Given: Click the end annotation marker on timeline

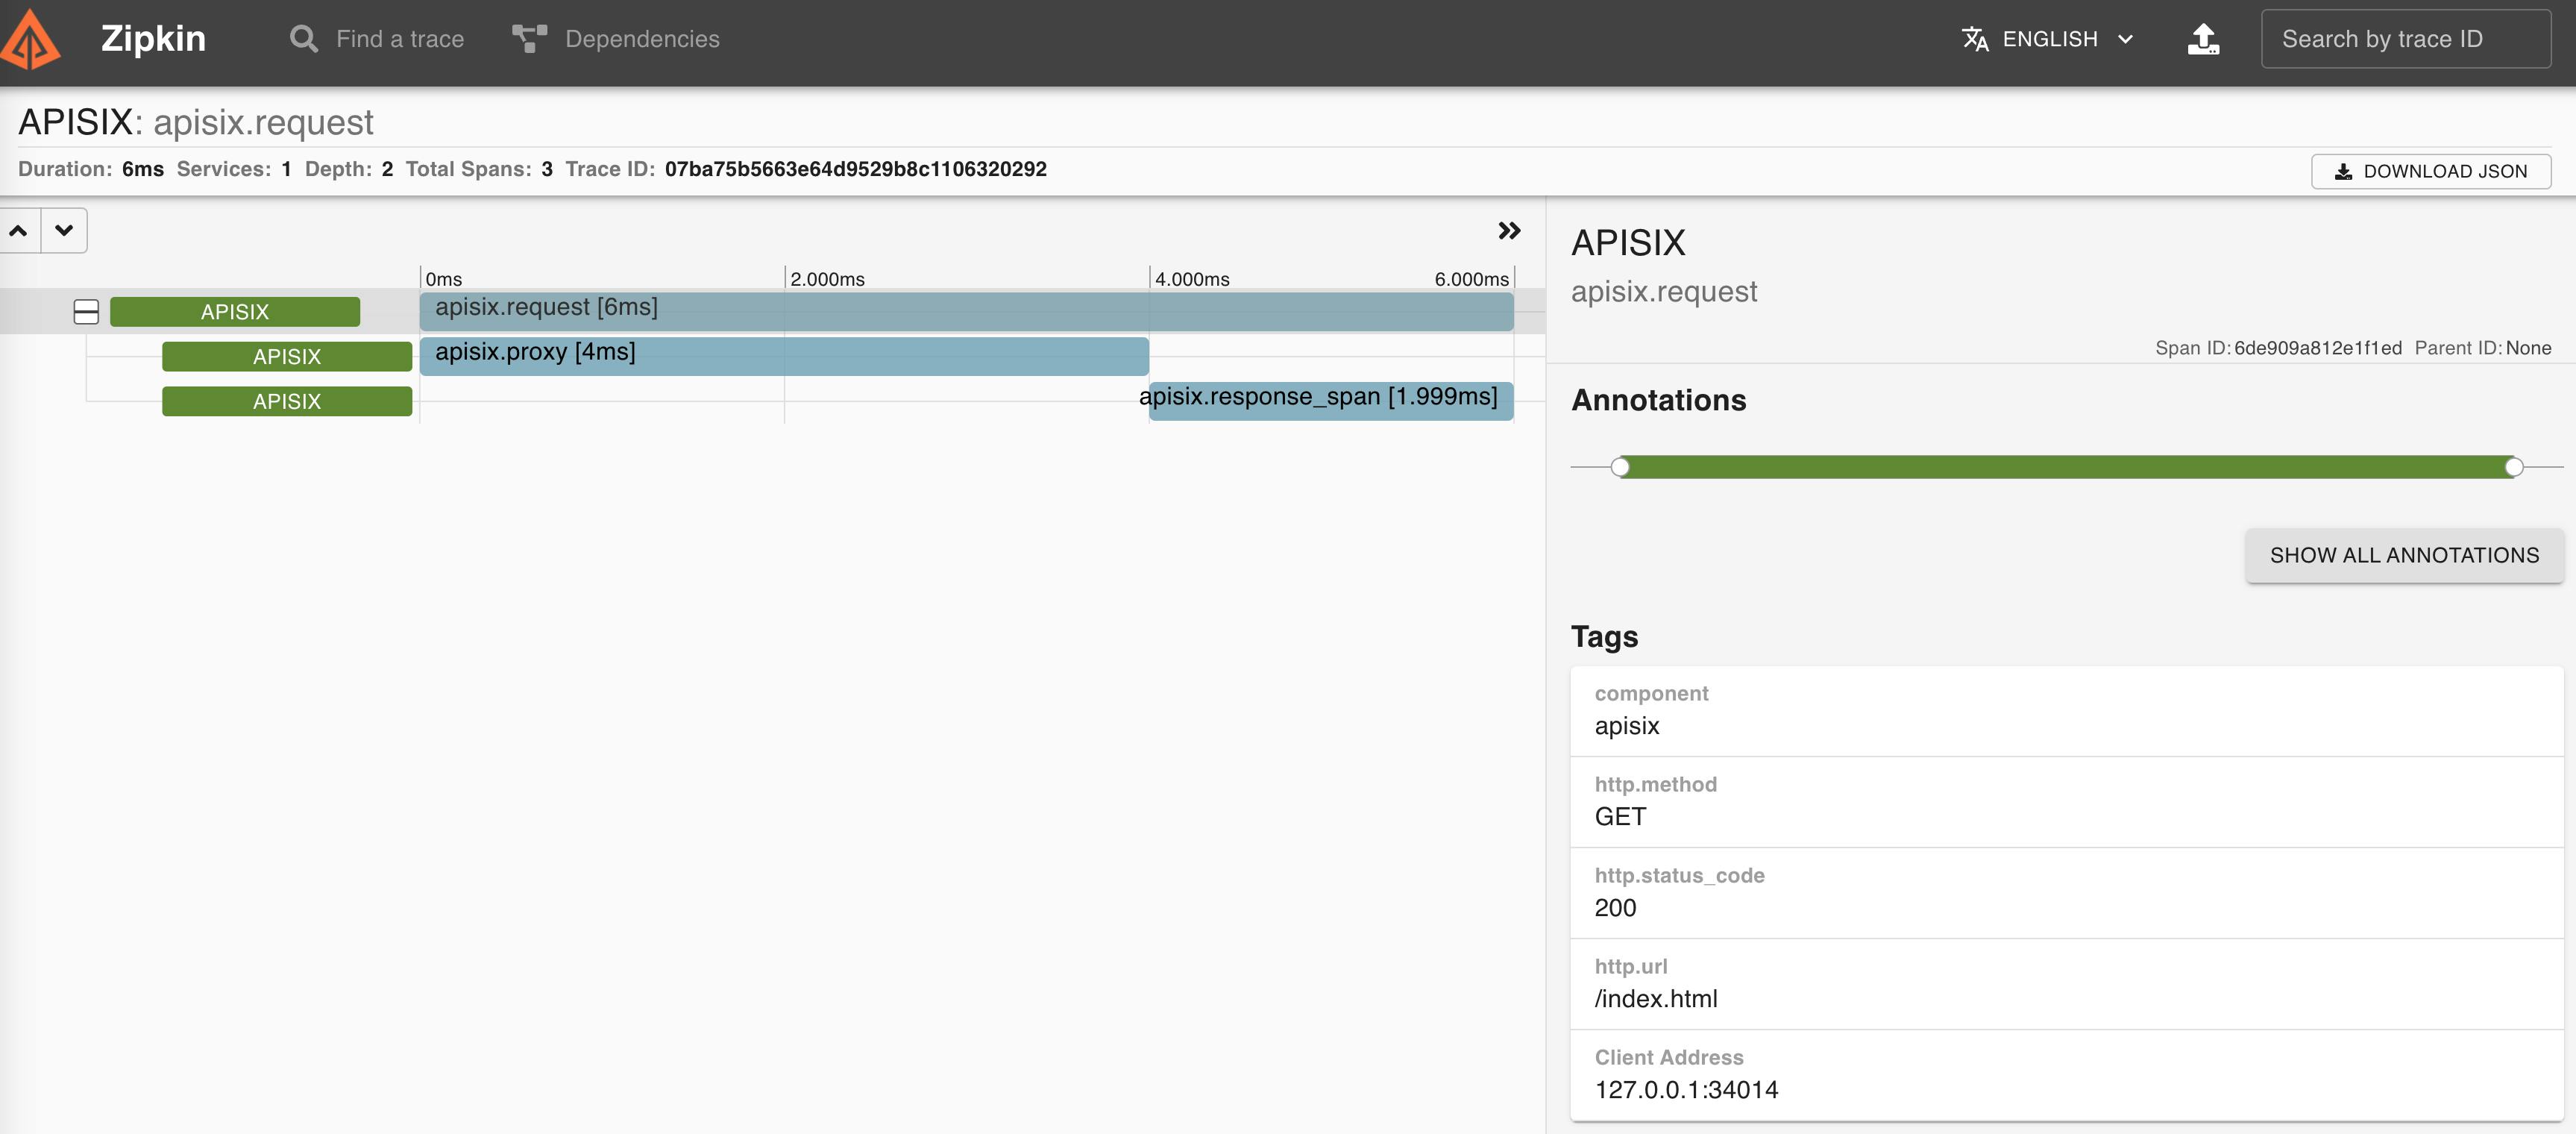Looking at the screenshot, I should tap(2514, 467).
